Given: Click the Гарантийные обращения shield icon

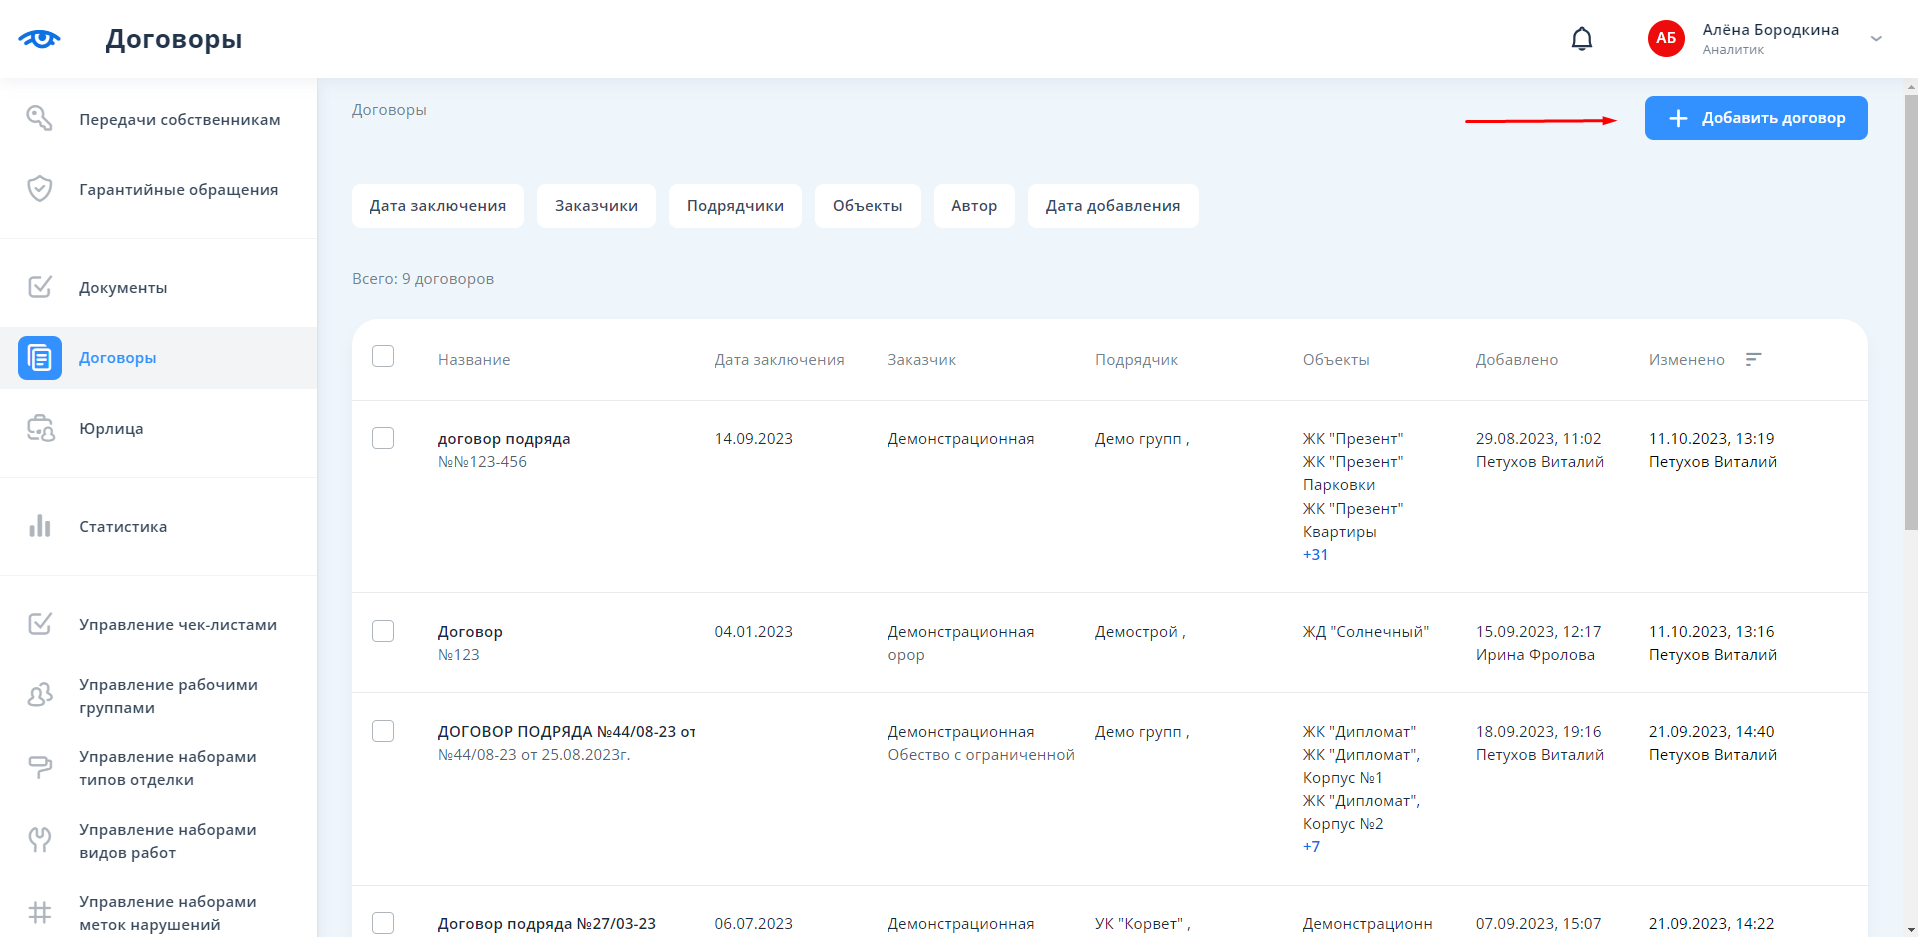Looking at the screenshot, I should click(x=40, y=189).
